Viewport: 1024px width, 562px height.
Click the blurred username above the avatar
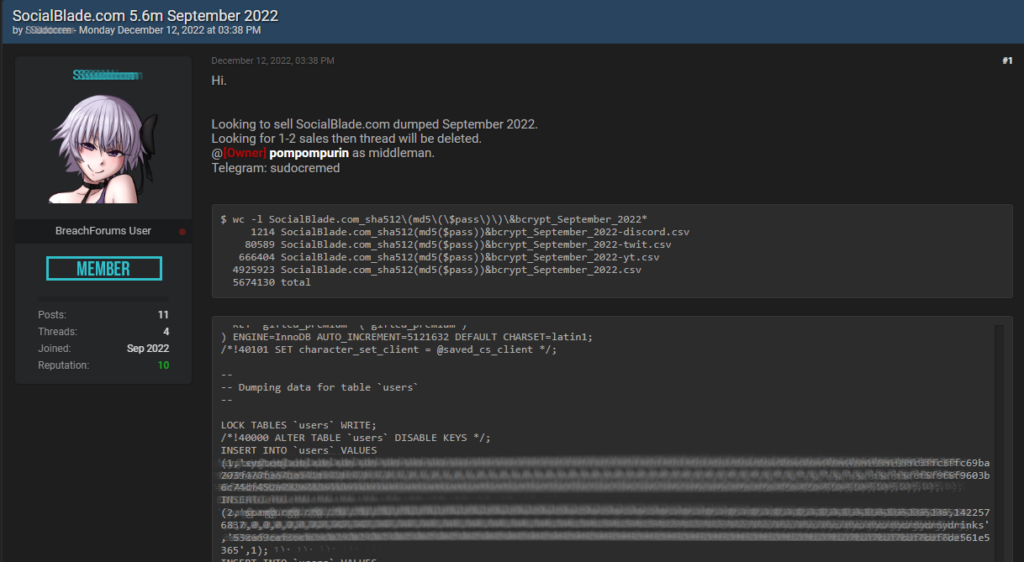tap(107, 75)
